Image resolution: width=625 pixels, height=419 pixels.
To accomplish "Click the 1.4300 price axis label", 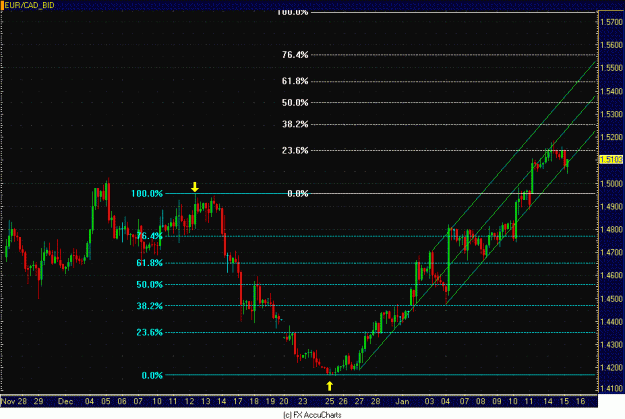I will point(611,345).
